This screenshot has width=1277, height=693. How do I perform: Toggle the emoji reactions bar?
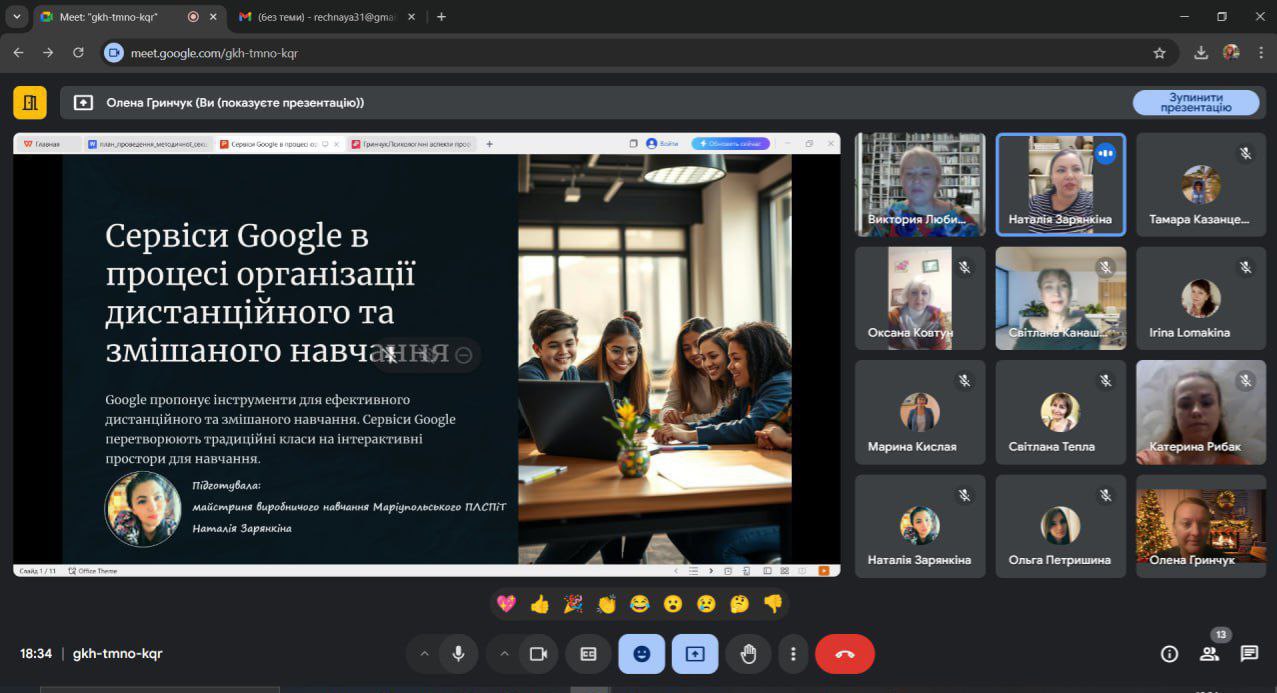coord(641,654)
